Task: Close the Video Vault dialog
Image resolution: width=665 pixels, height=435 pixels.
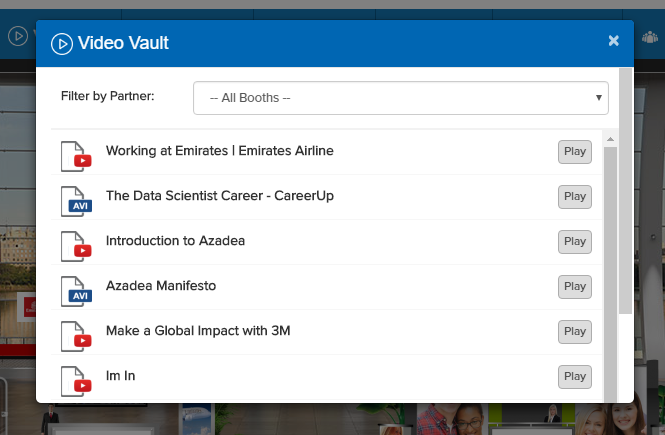Action: point(614,41)
